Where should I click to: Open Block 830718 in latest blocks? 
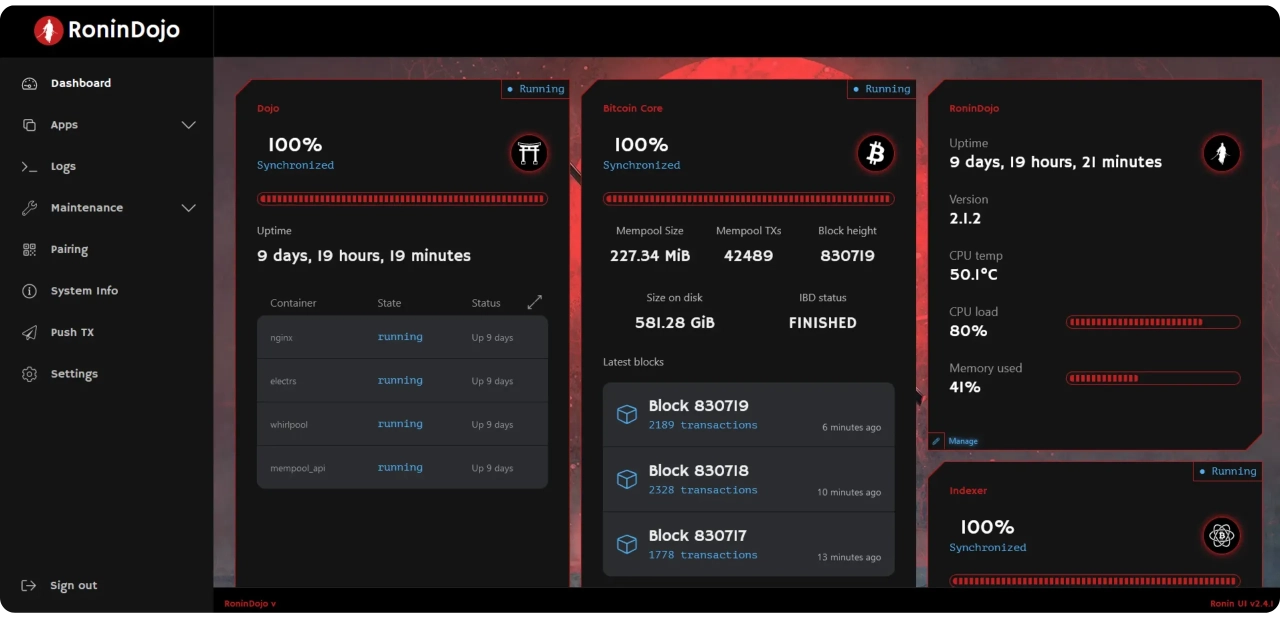point(748,479)
